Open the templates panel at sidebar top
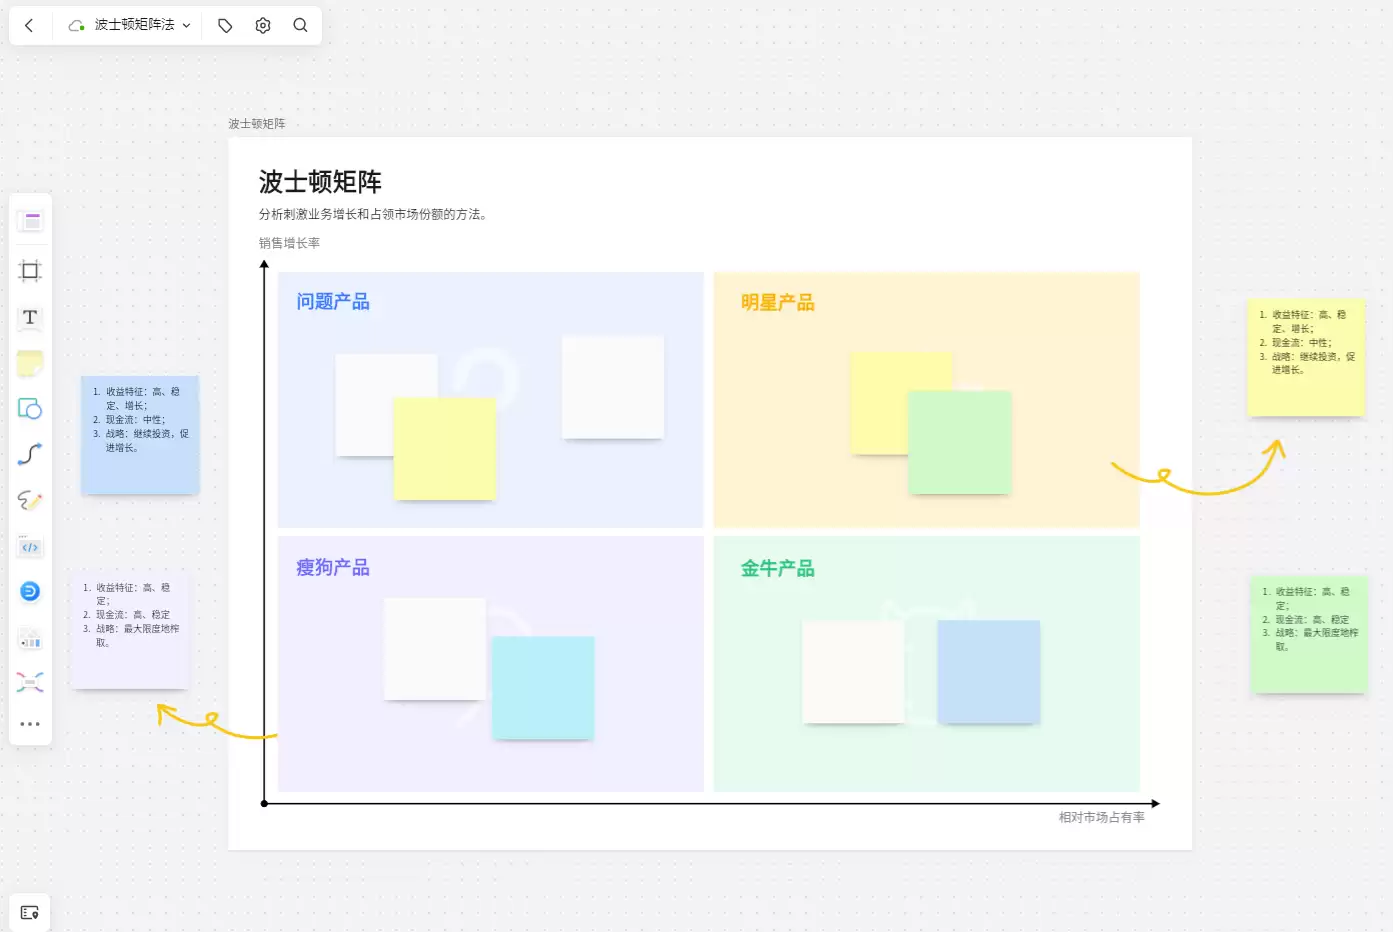Screen dimensions: 1393x932 (30, 221)
